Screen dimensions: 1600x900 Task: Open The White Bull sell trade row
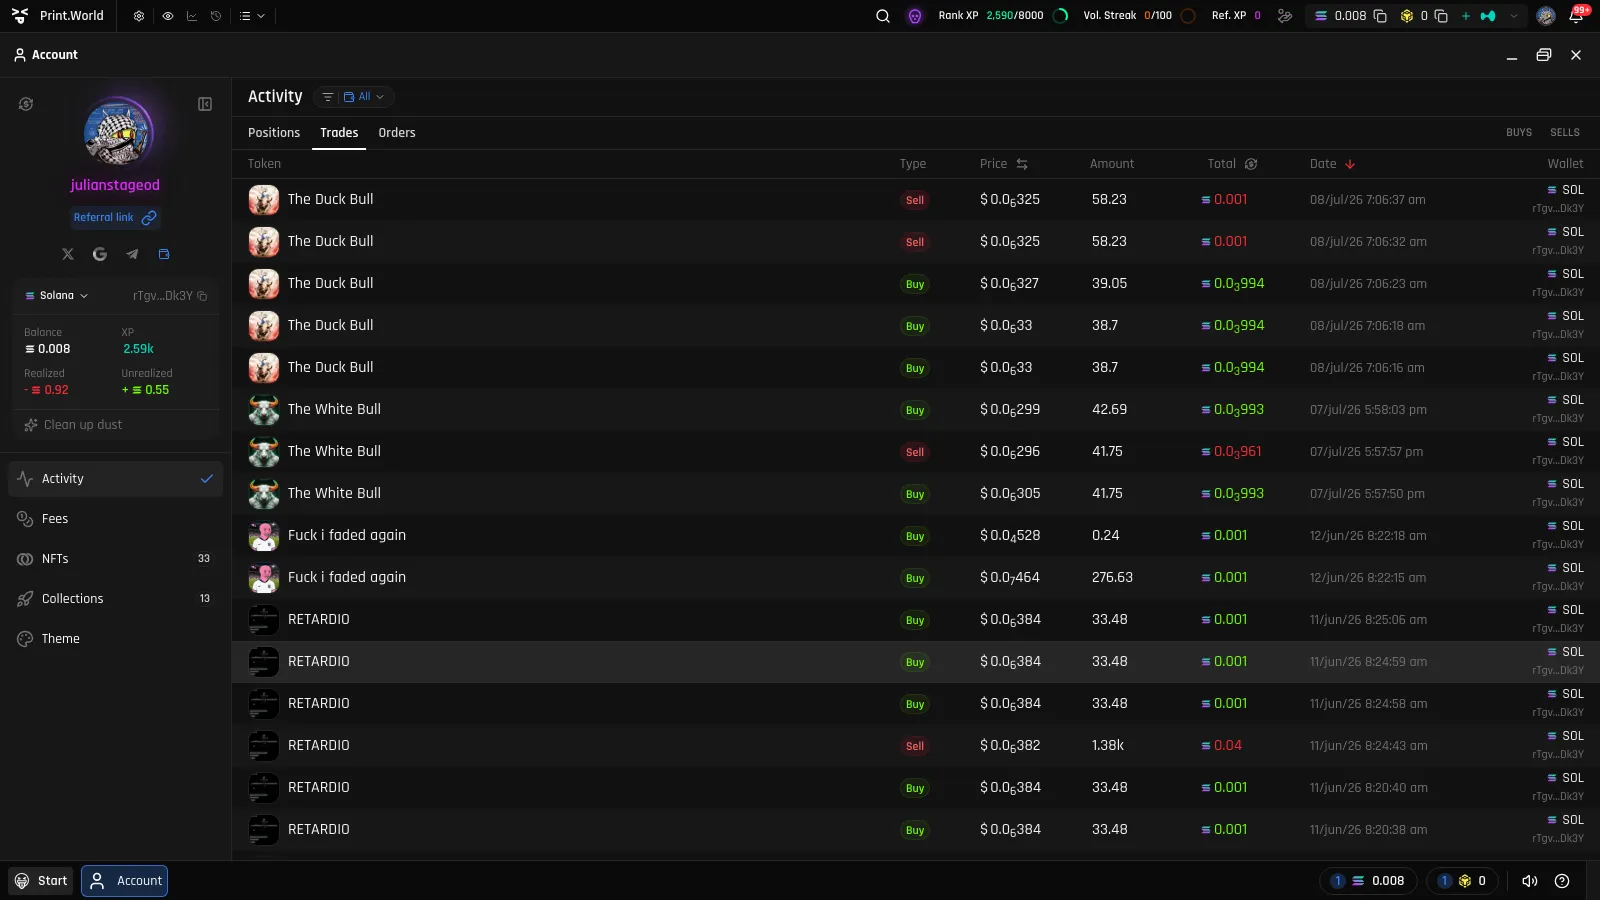(916, 452)
